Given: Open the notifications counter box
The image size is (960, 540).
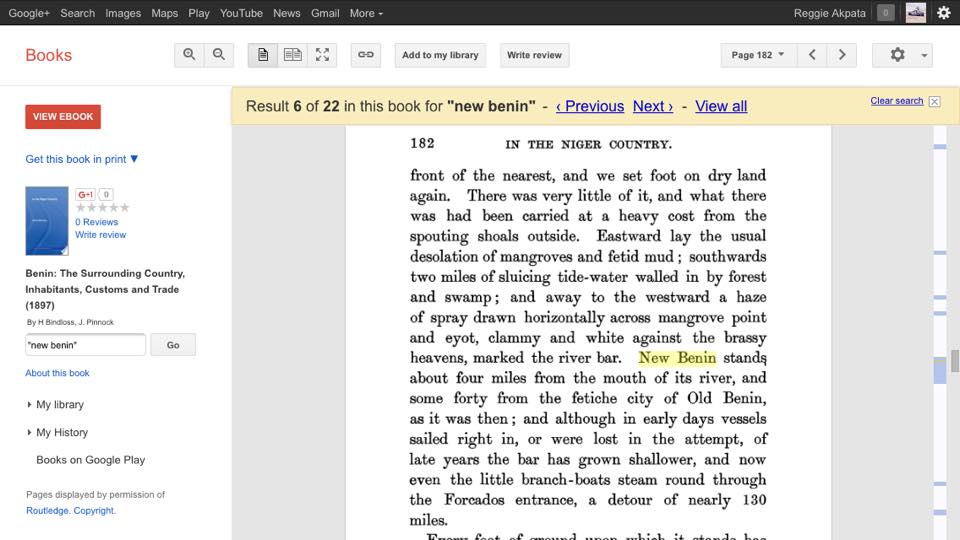Looking at the screenshot, I should [885, 13].
